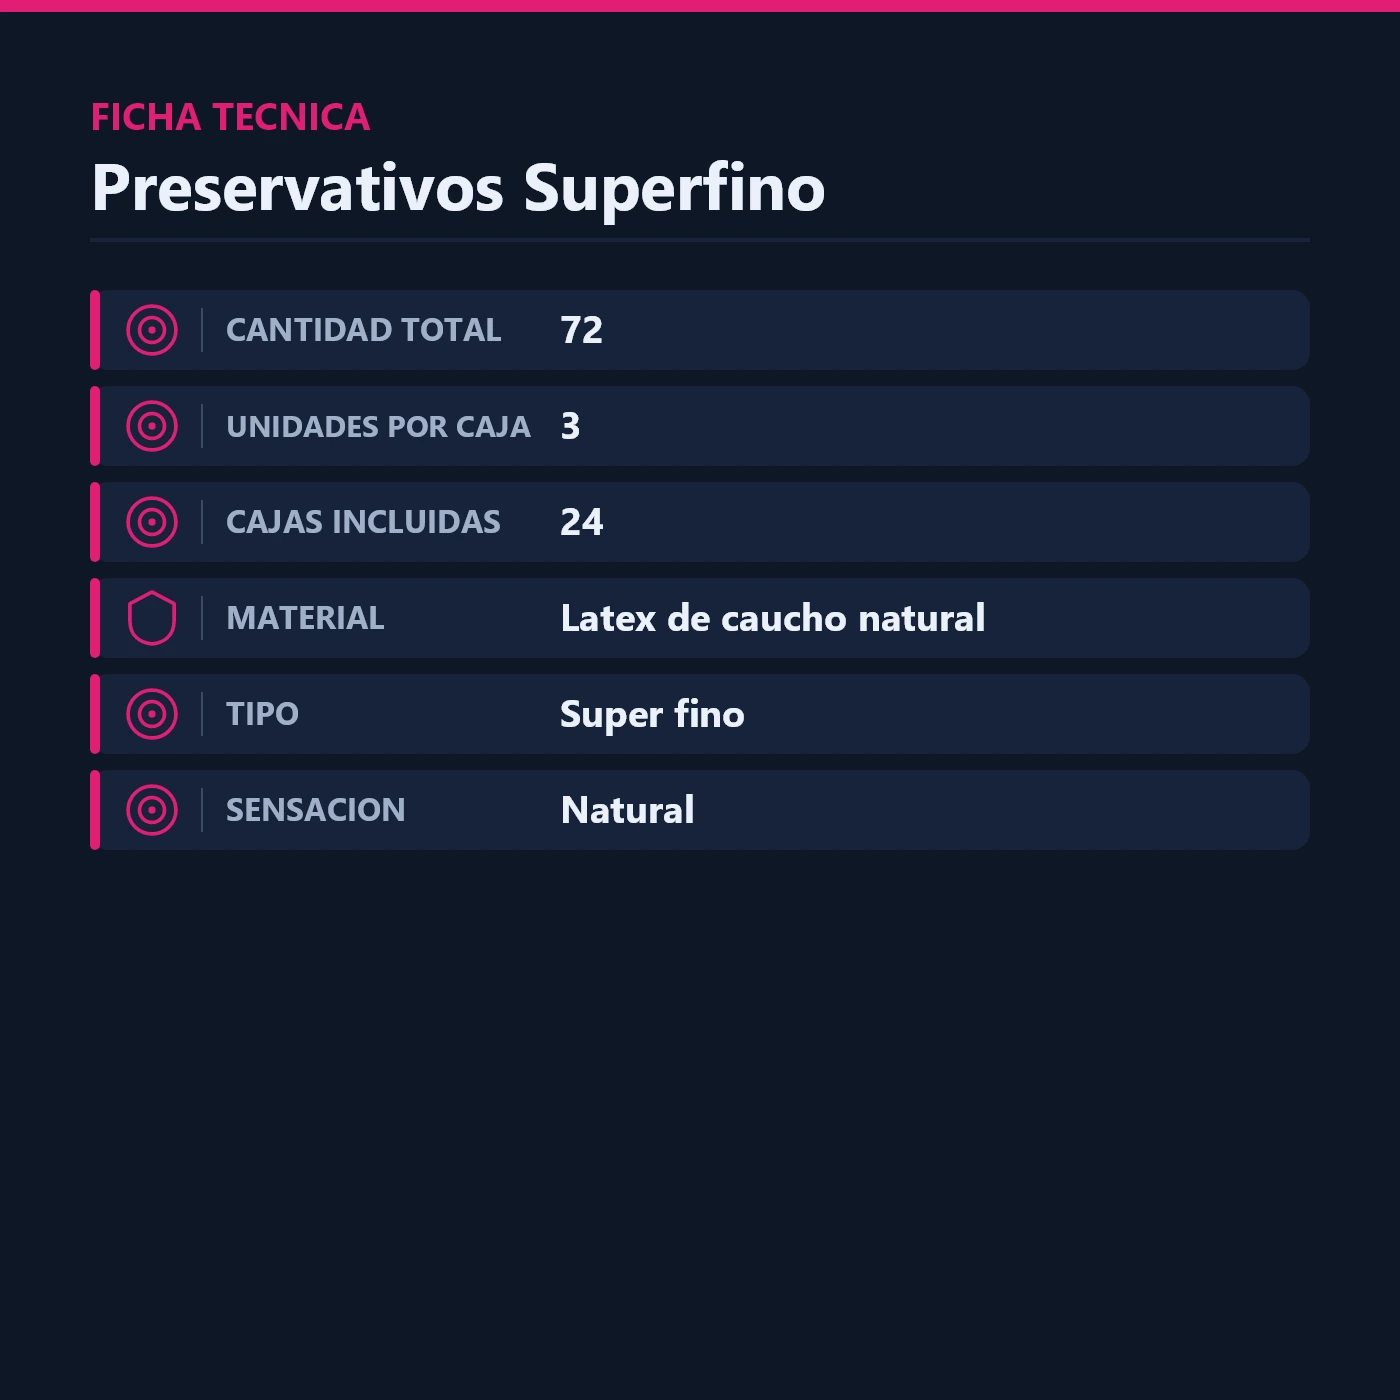
Task: Click the target icon beside Tipo
Action: [152, 714]
